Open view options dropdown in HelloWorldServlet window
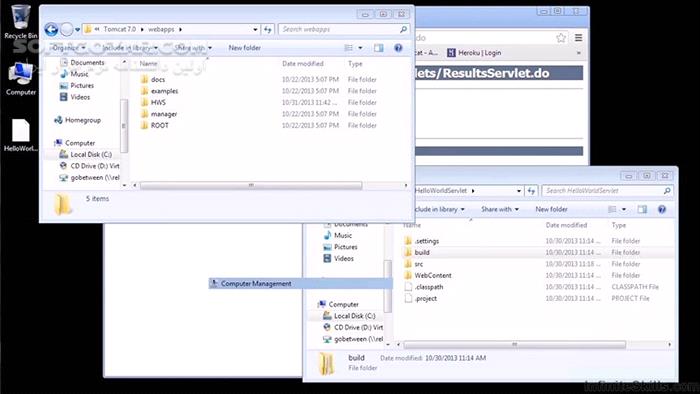 coord(624,209)
